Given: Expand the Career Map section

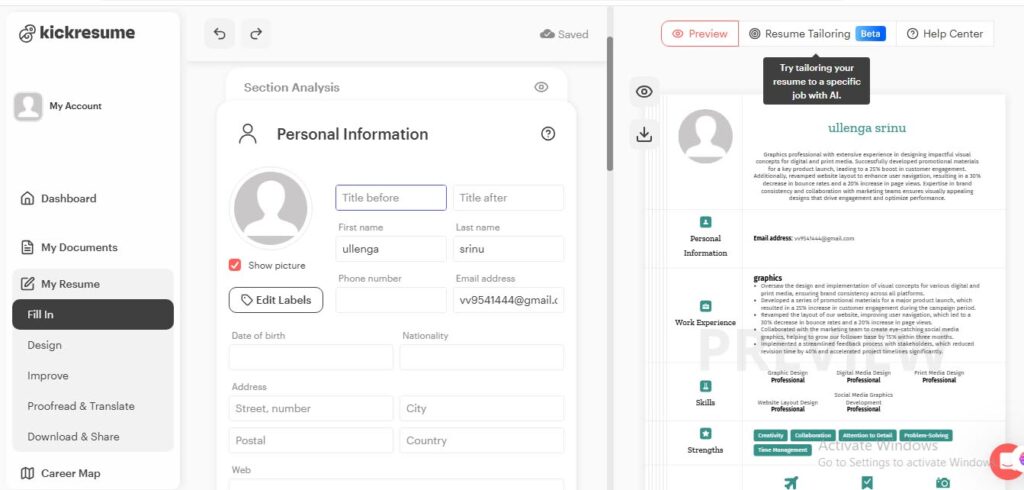Looking at the screenshot, I should click(x=70, y=473).
